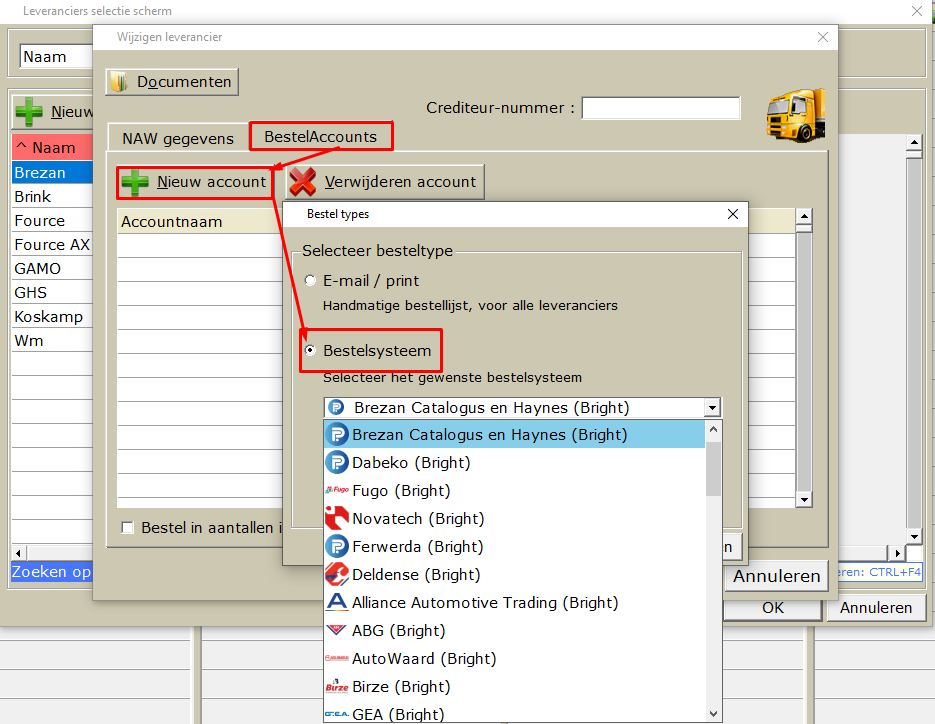Choose Ferwerda (Bright) from the list
The width and height of the screenshot is (935, 724).
[x=515, y=546]
